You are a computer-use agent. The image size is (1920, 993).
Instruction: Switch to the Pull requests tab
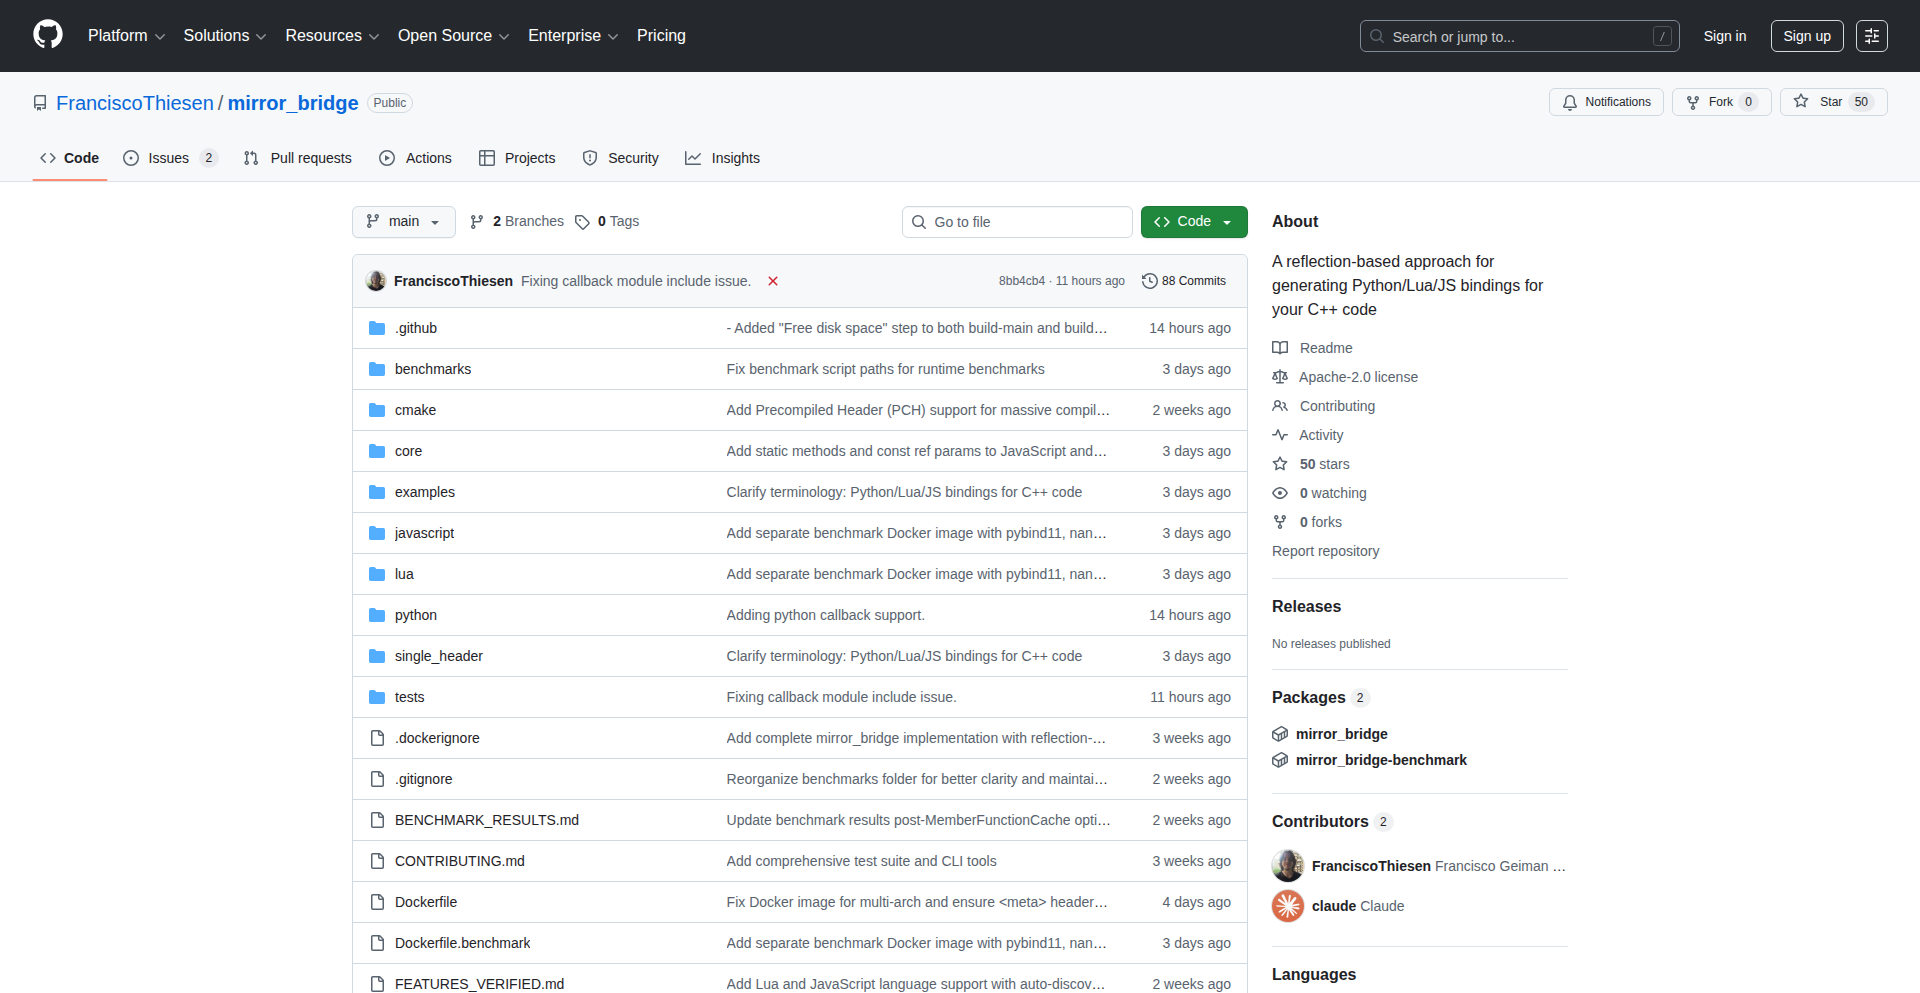pos(298,158)
